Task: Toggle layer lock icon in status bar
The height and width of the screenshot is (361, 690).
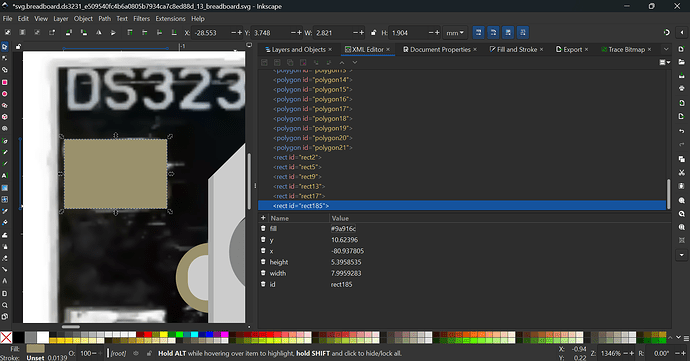Action: [149, 353]
